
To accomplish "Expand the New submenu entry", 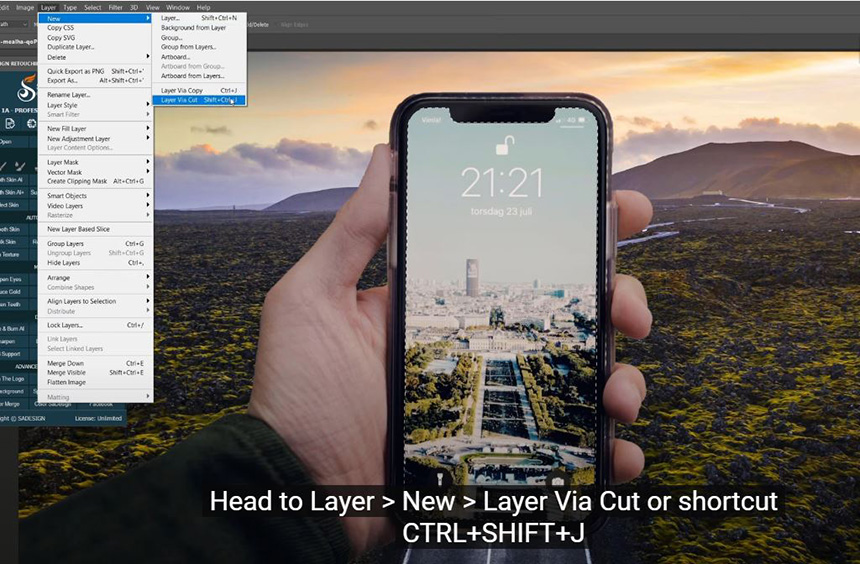I will point(95,18).
